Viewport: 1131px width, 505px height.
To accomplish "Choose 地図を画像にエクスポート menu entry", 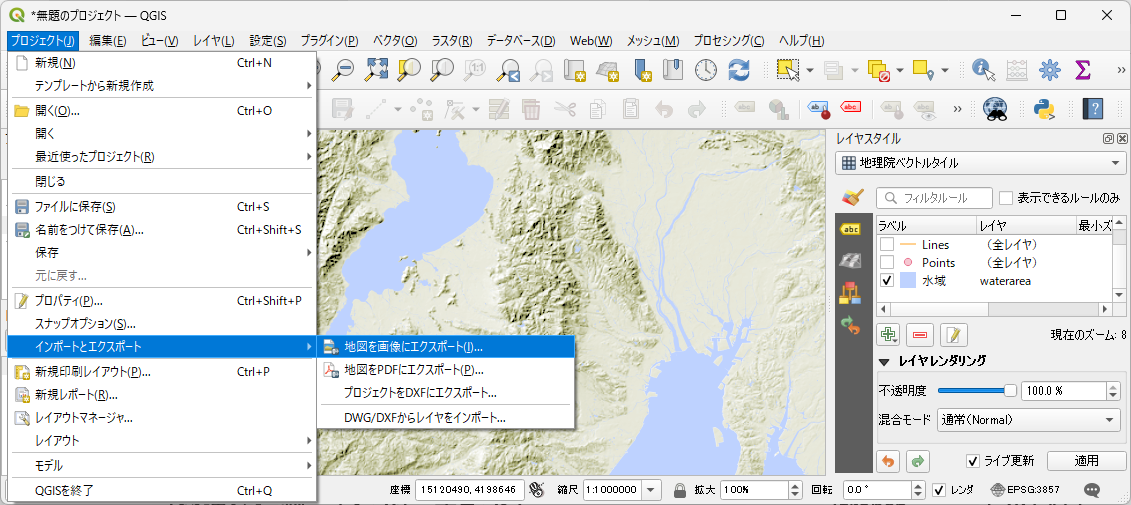I will [x=445, y=346].
